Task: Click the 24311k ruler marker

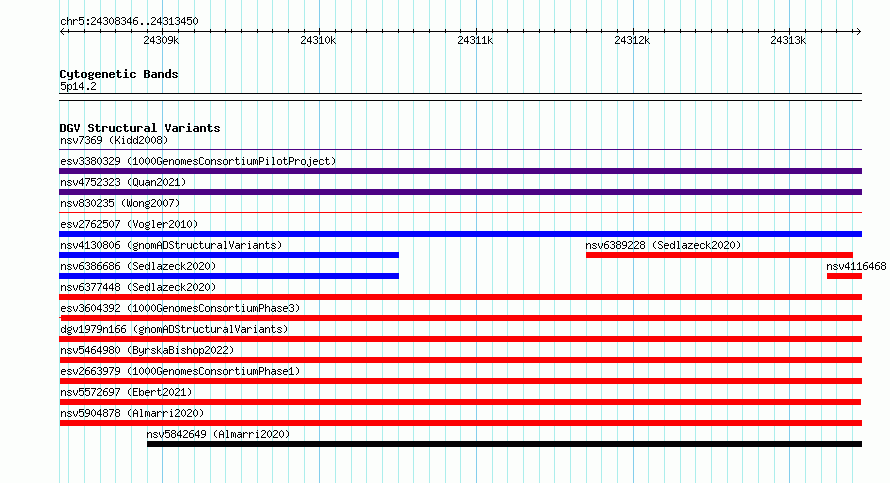Action: point(475,40)
